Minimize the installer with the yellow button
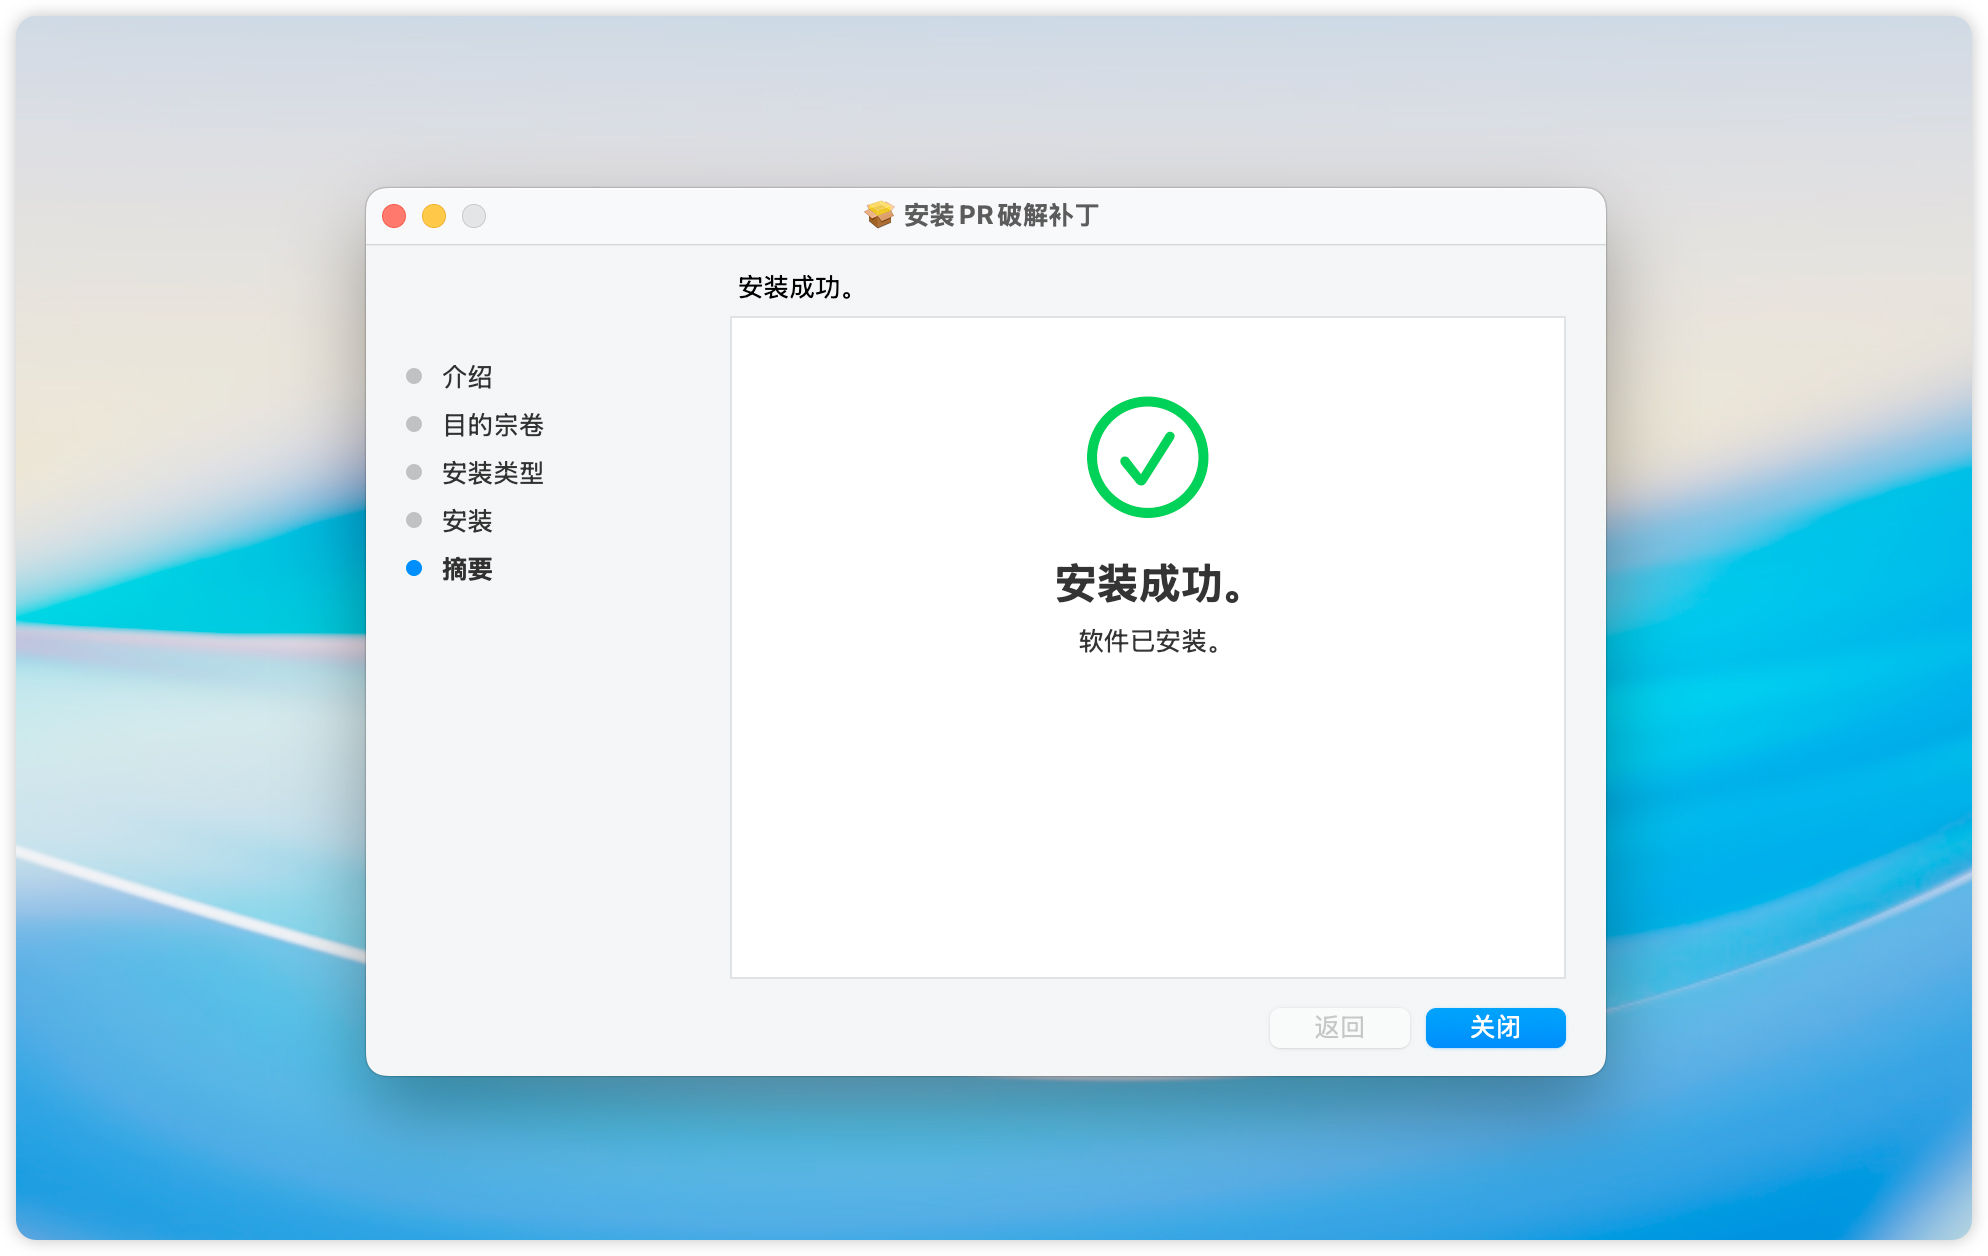The width and height of the screenshot is (1988, 1256). (434, 216)
